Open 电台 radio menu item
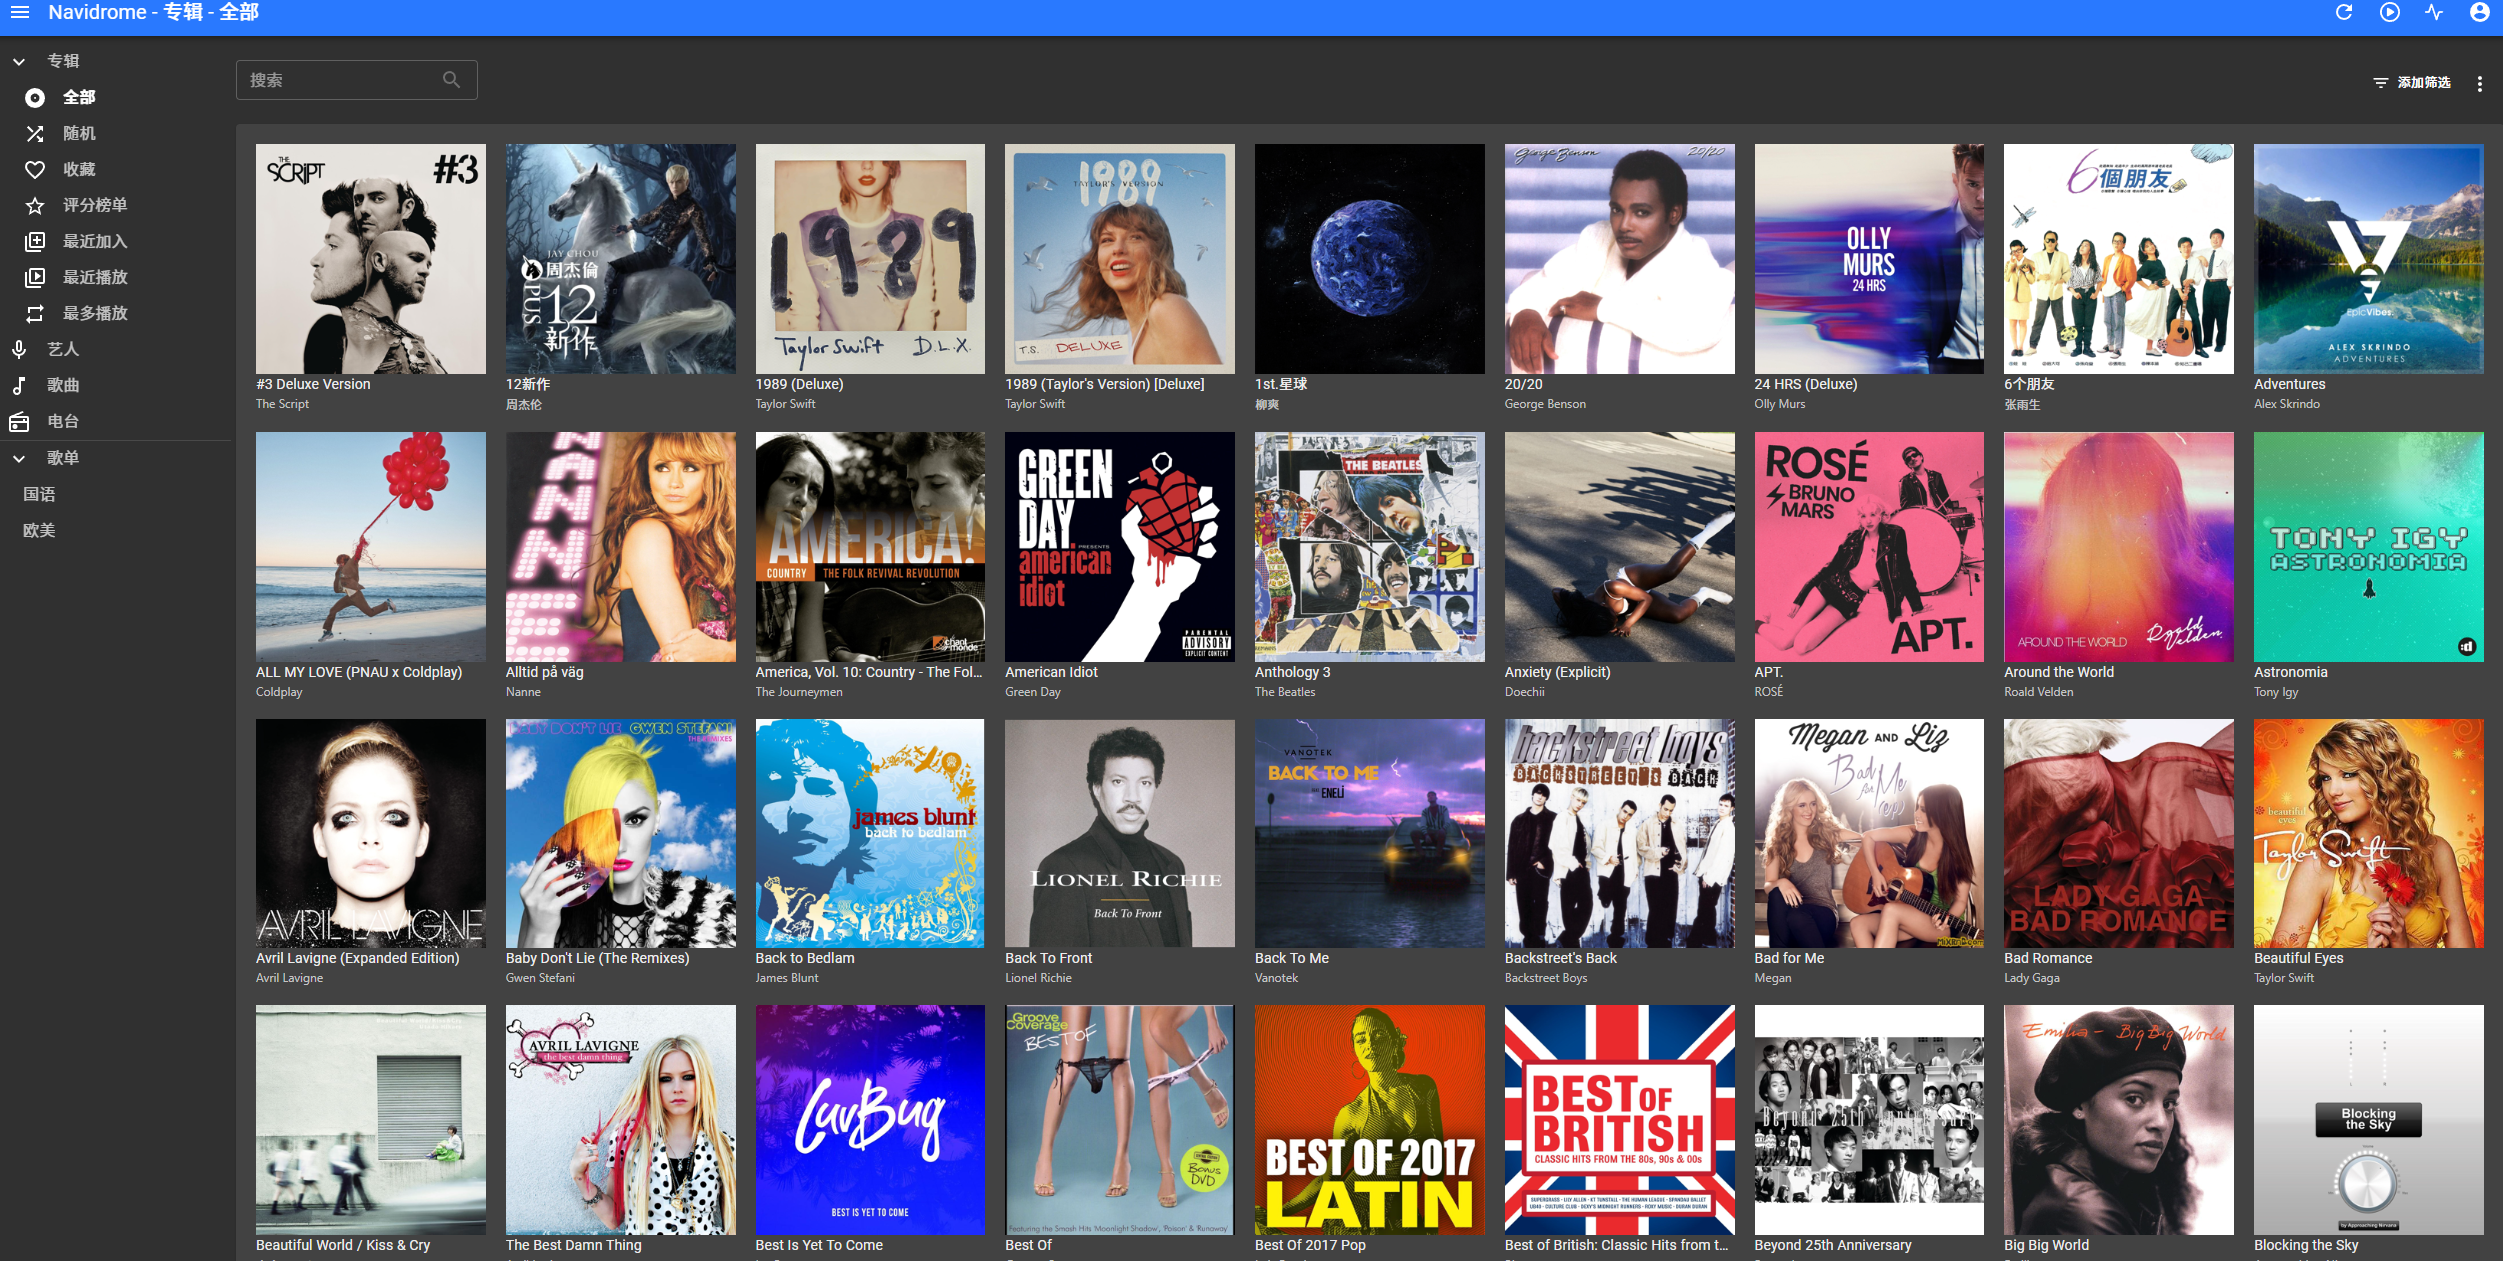Screen dimensions: 2503x1261 point(116,421)
